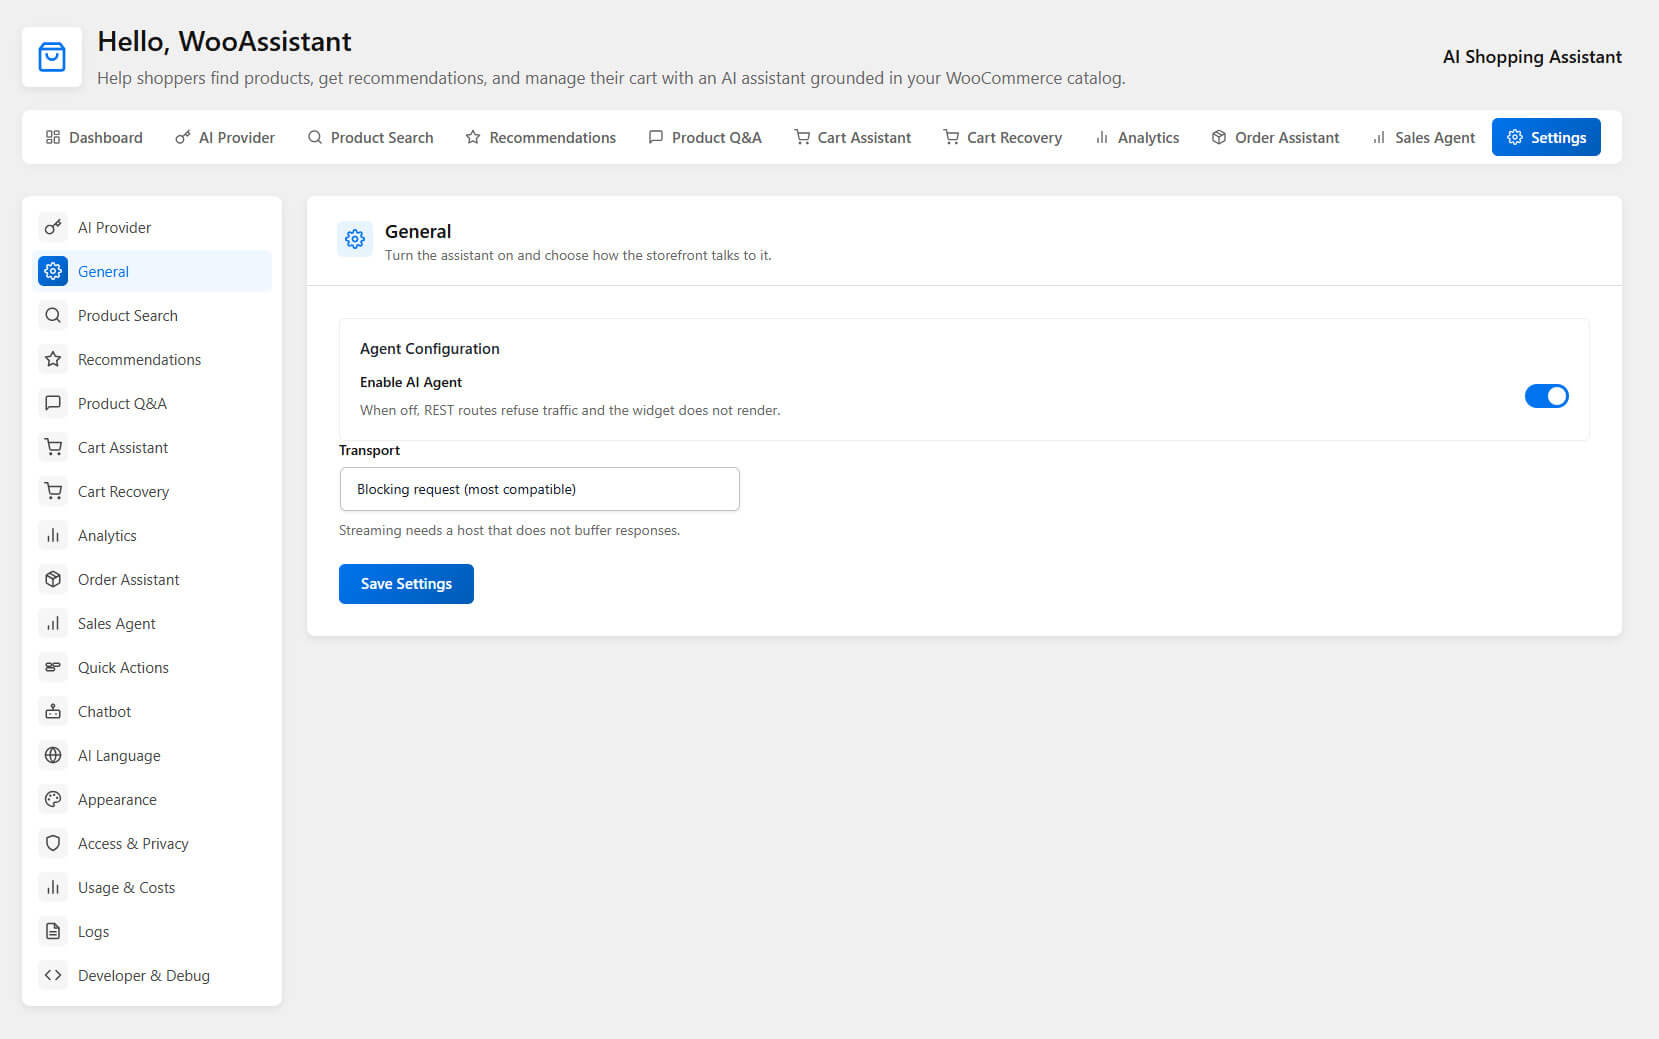Image resolution: width=1659 pixels, height=1039 pixels.
Task: Click the grid icon in the Dashboard tab
Action: 53,137
